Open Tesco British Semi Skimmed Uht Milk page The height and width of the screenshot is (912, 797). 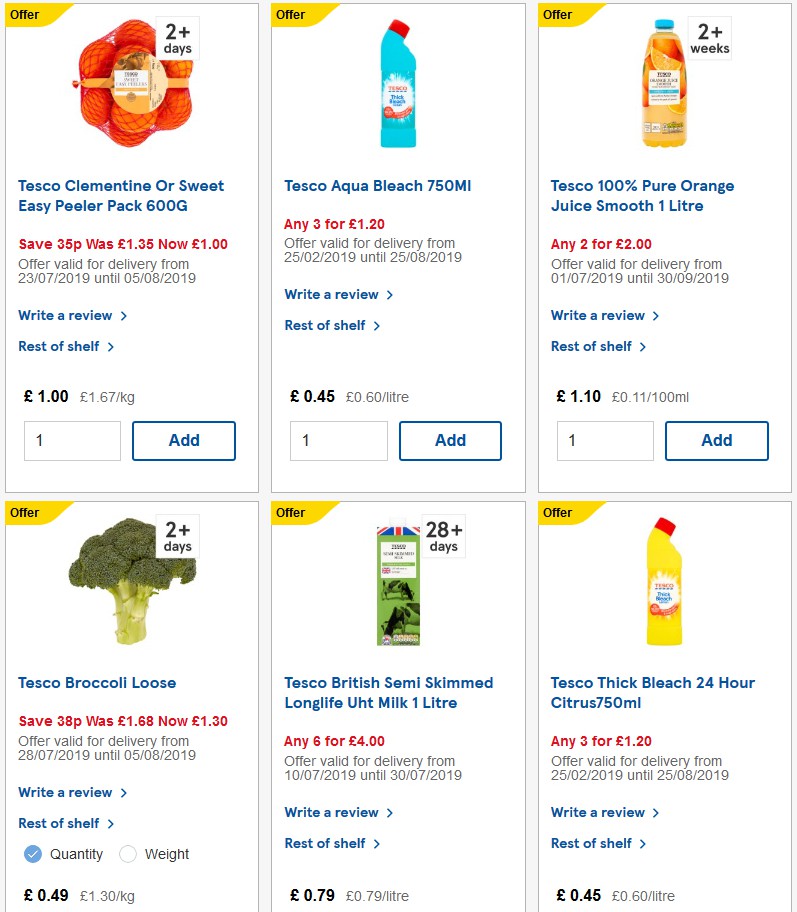pyautogui.click(x=388, y=692)
